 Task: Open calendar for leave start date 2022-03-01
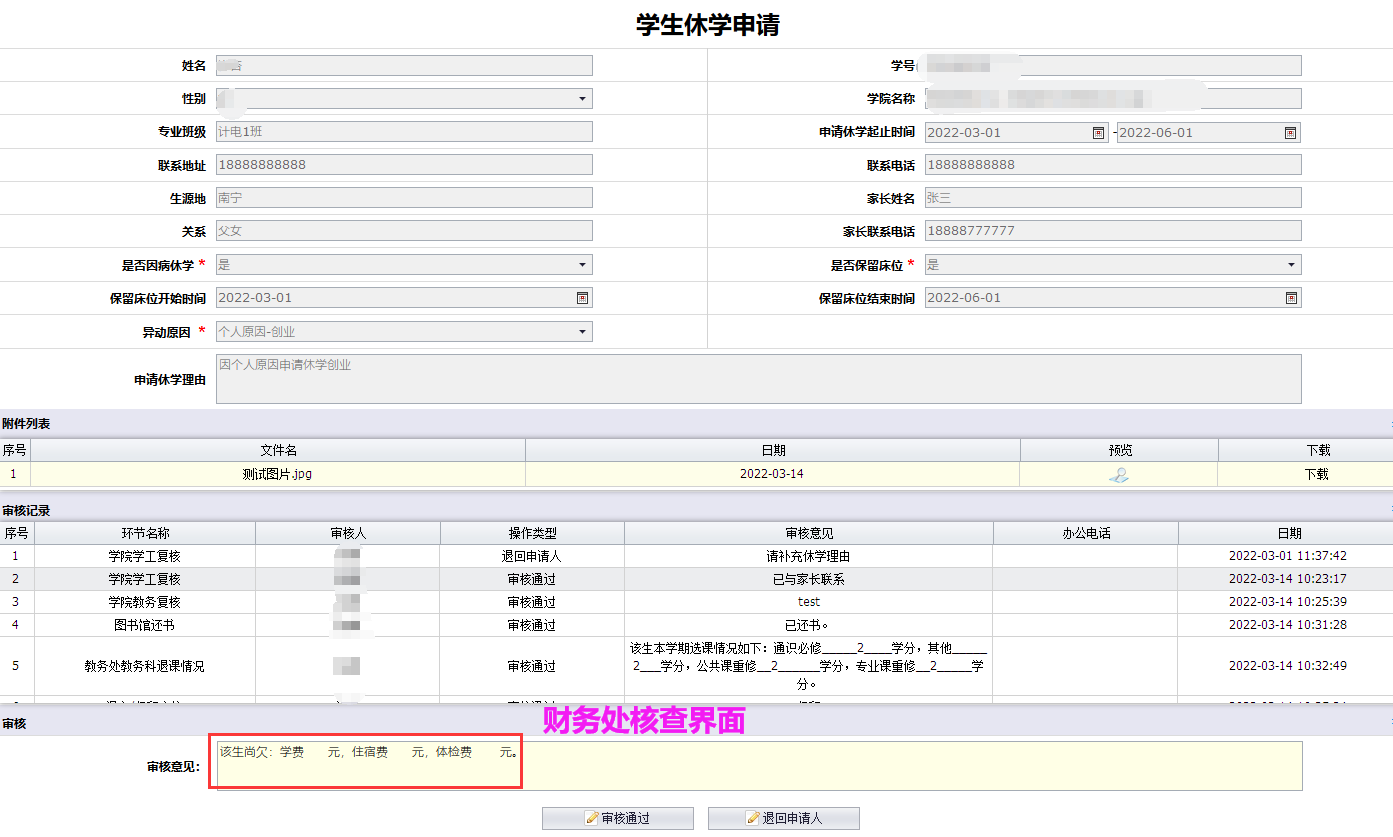(1098, 133)
